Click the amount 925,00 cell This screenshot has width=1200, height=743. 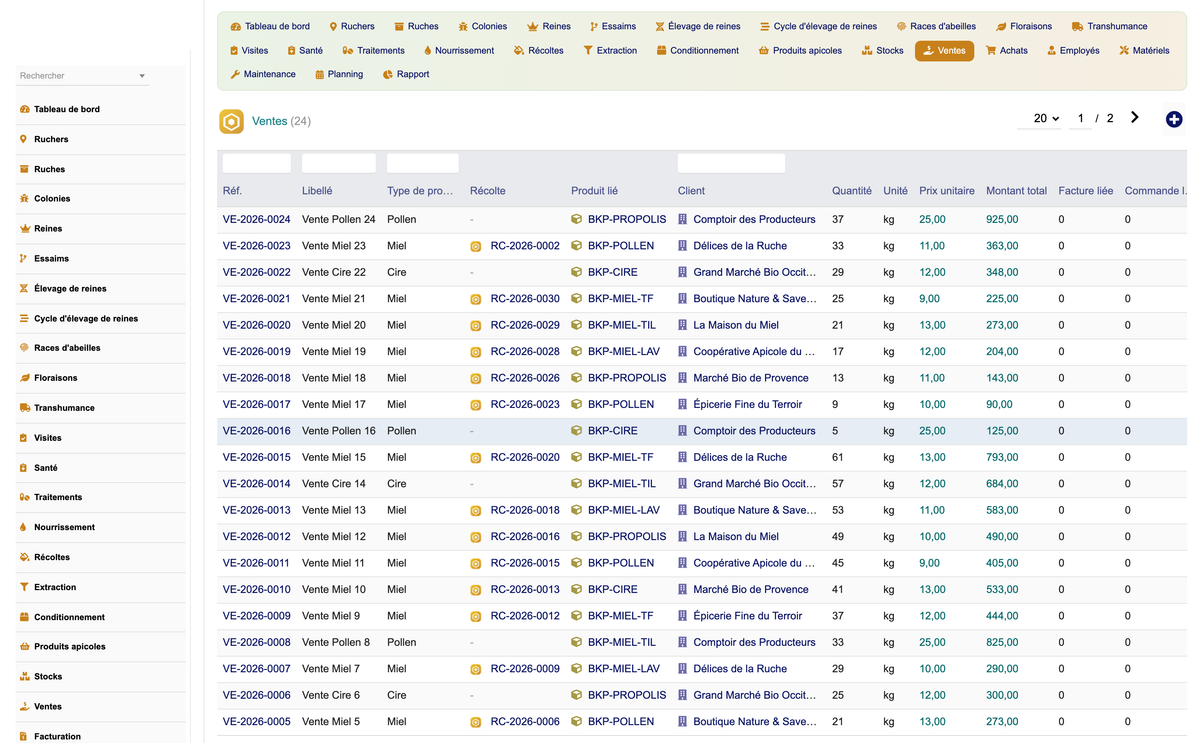[x=1002, y=219]
